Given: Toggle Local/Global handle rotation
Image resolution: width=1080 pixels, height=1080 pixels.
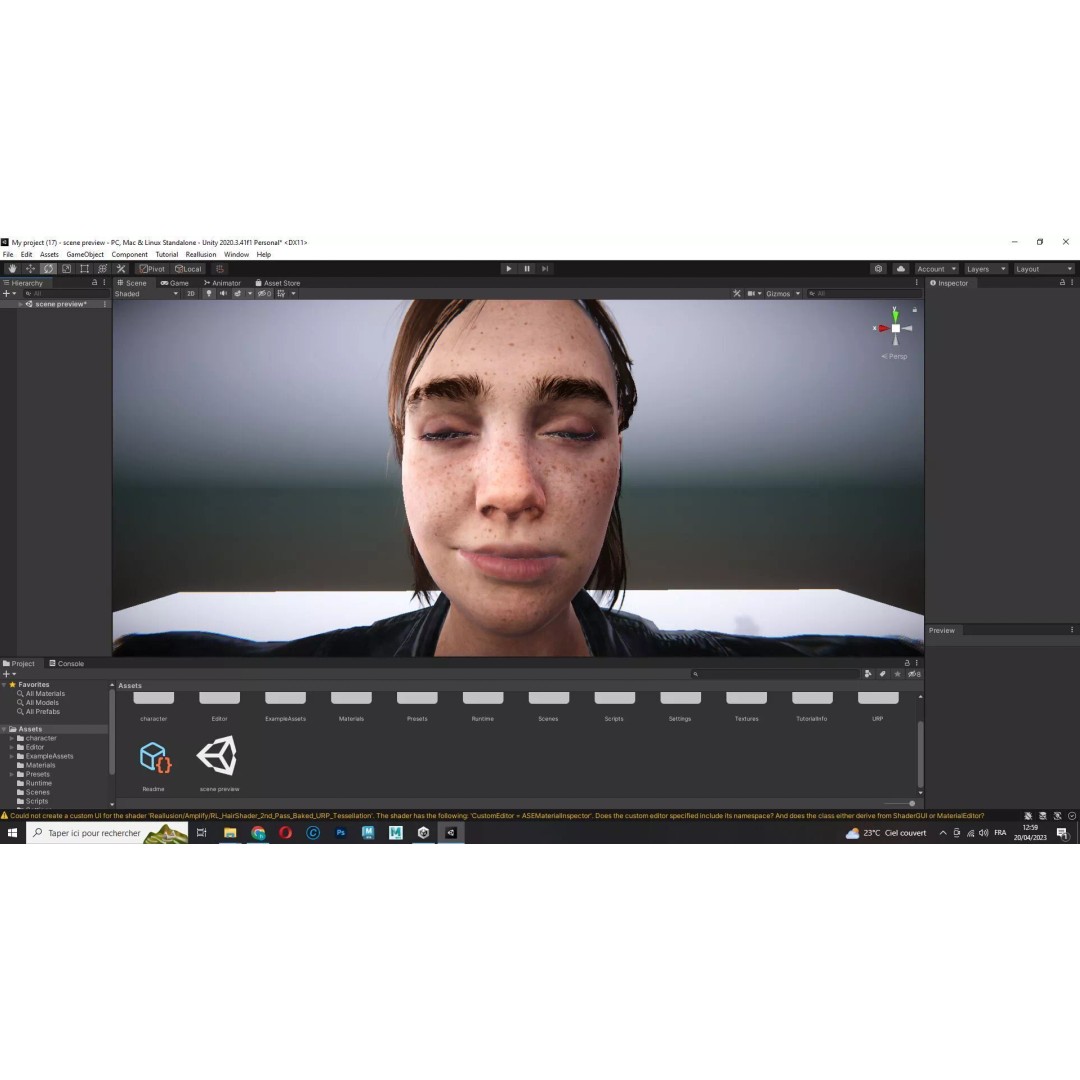Looking at the screenshot, I should click(188, 269).
